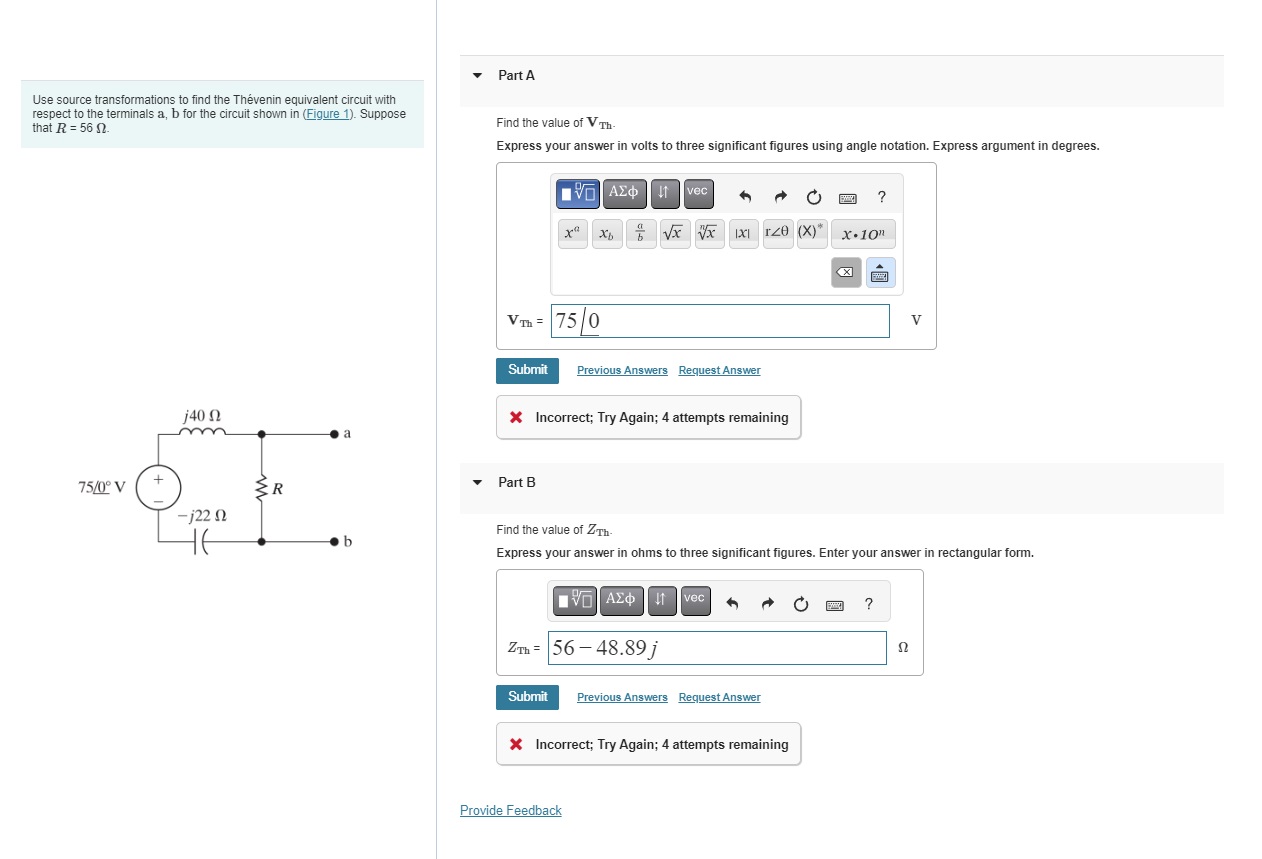Click the x•10^n scientific notation icon

coord(861,233)
